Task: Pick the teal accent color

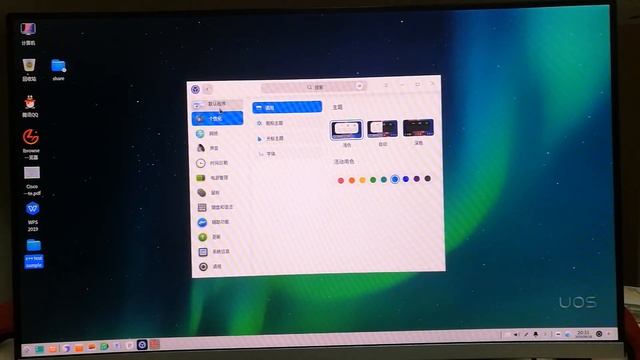Action: (x=384, y=180)
